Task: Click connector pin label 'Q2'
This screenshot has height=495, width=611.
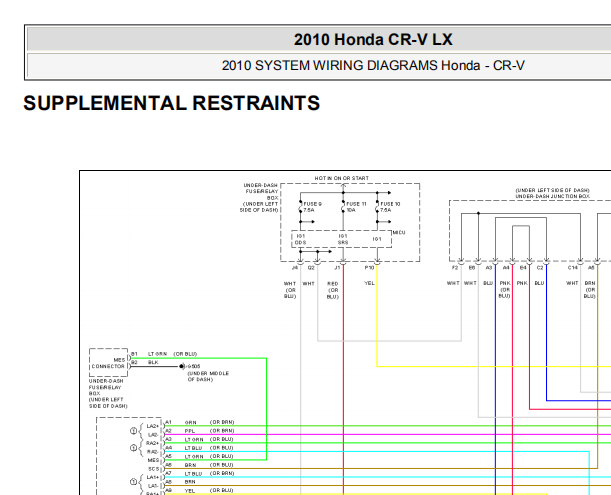Action: coord(311,268)
